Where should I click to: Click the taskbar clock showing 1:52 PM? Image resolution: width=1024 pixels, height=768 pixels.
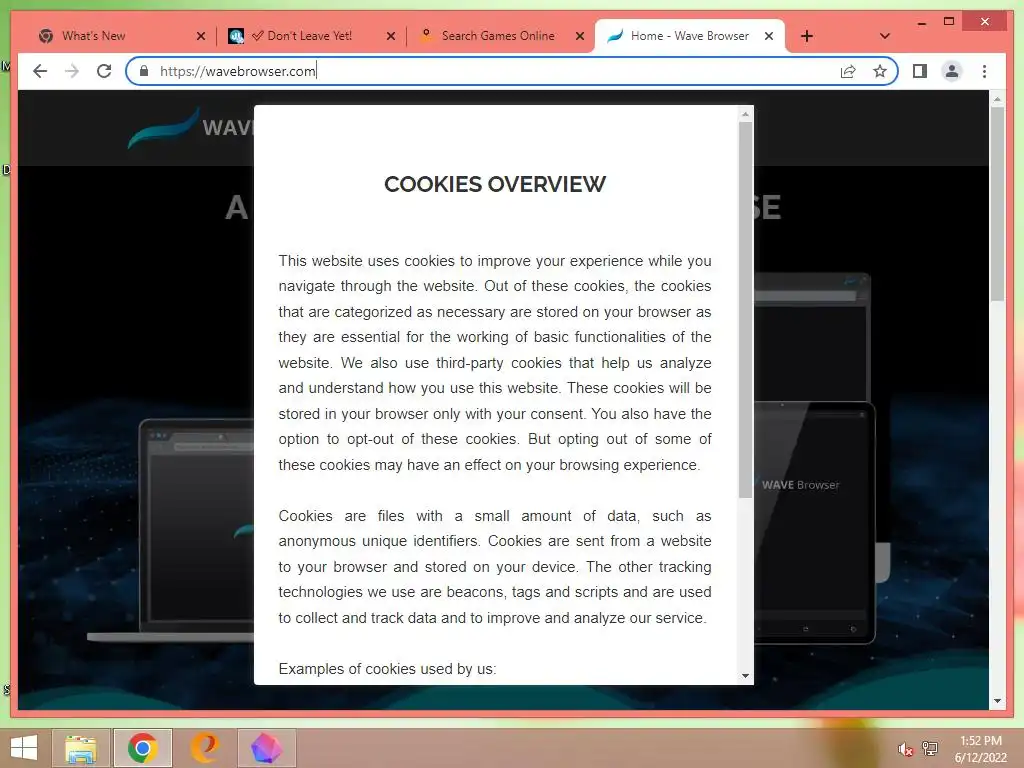click(980, 749)
